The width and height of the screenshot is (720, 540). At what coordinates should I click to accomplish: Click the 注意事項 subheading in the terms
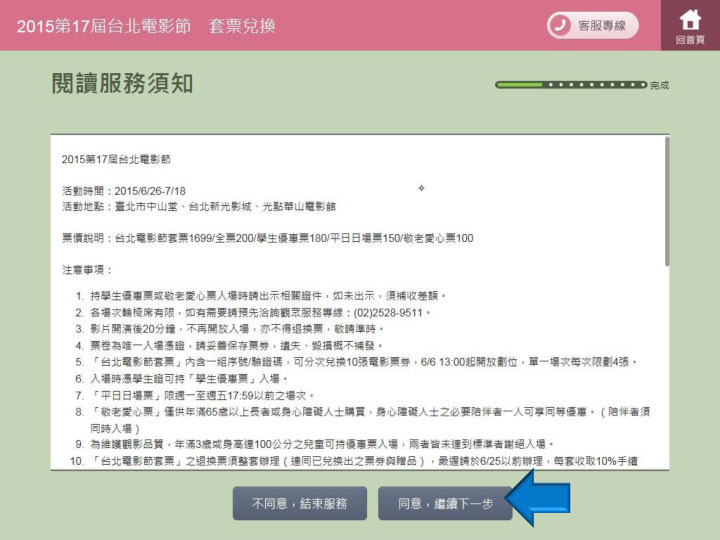coord(87,270)
